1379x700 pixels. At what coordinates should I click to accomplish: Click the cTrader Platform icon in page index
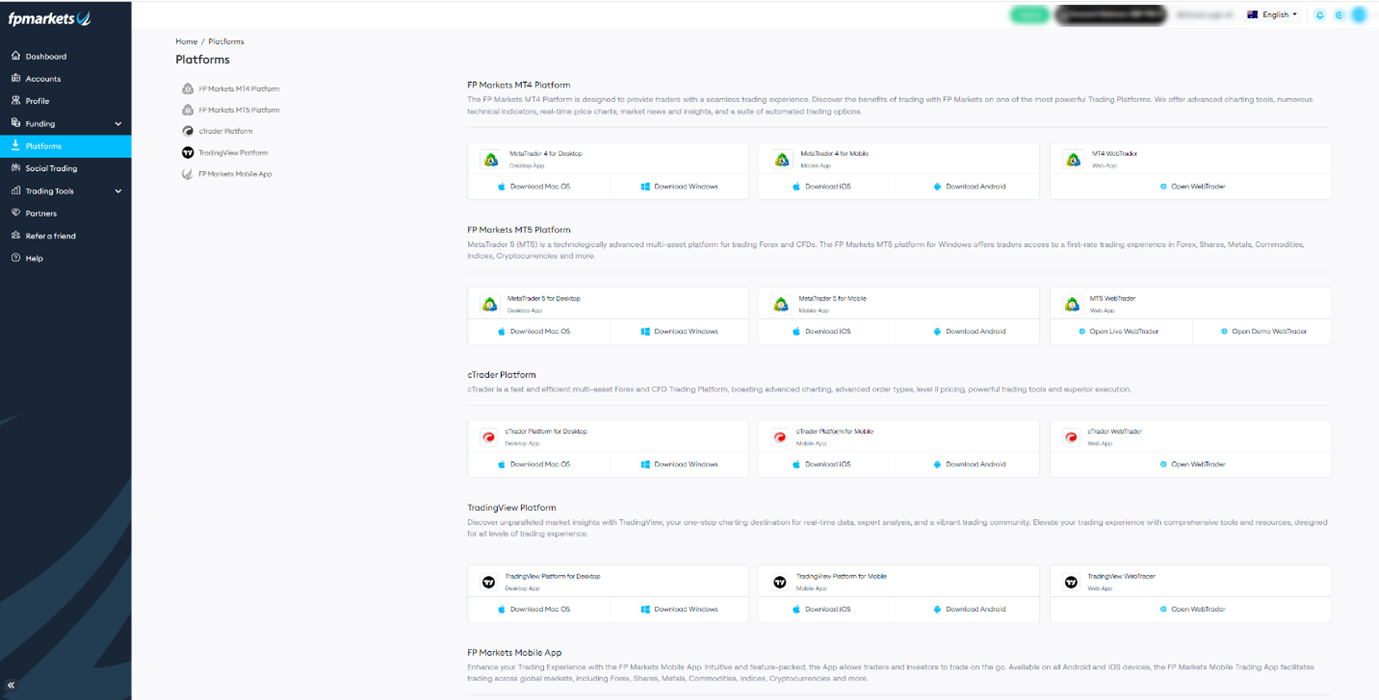pos(188,131)
